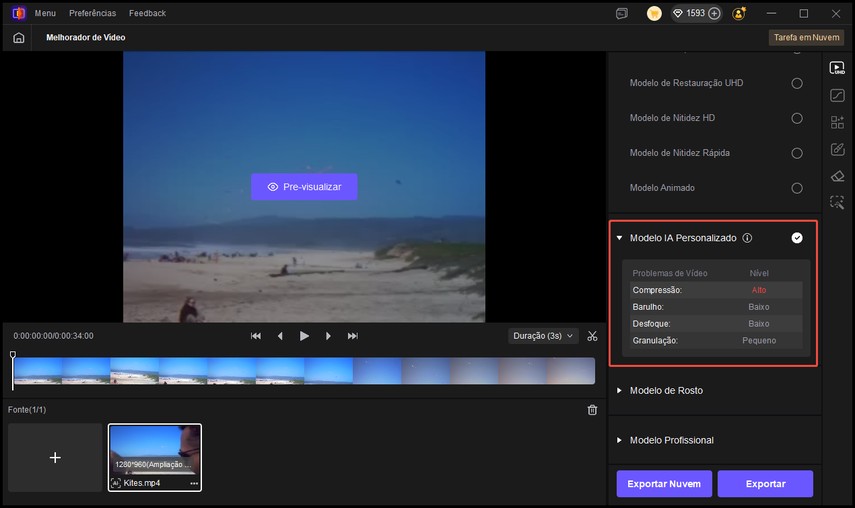Step forward one frame
The image size is (855, 508).
coord(328,336)
